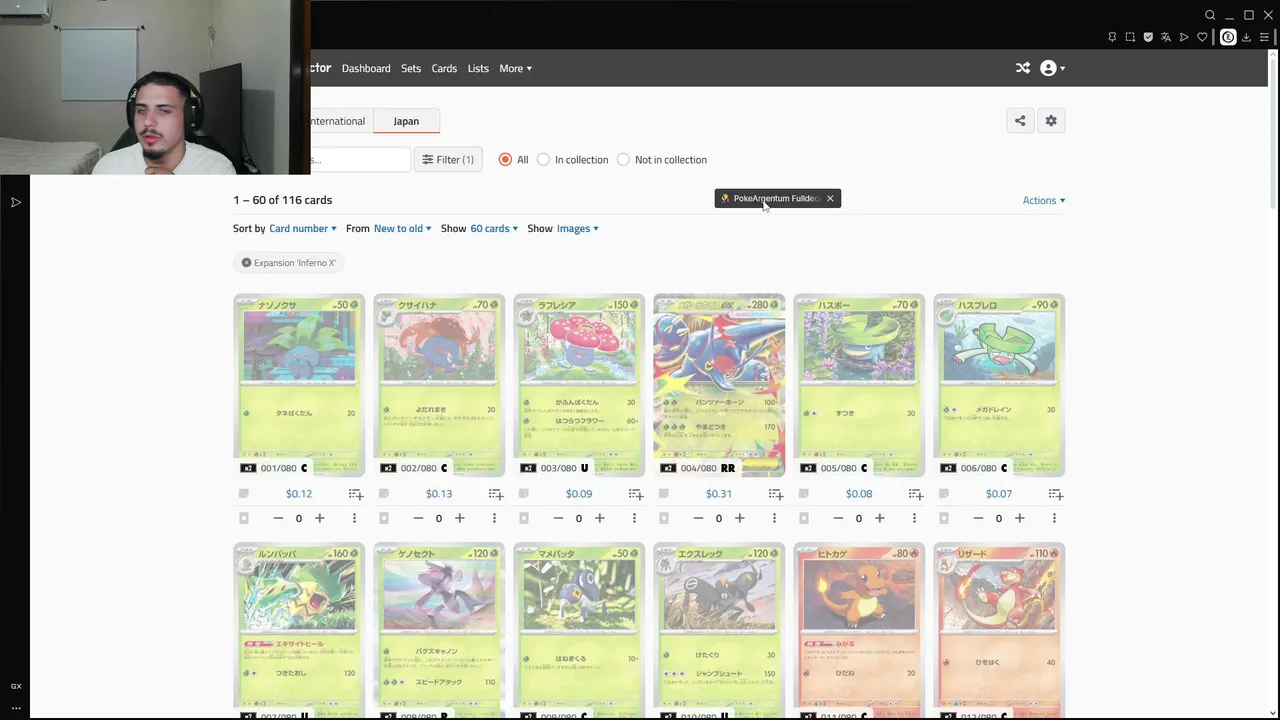Viewport: 1280px width, 720px height.
Task: Click the browser snapshot capture icon
Action: (x=1130, y=37)
